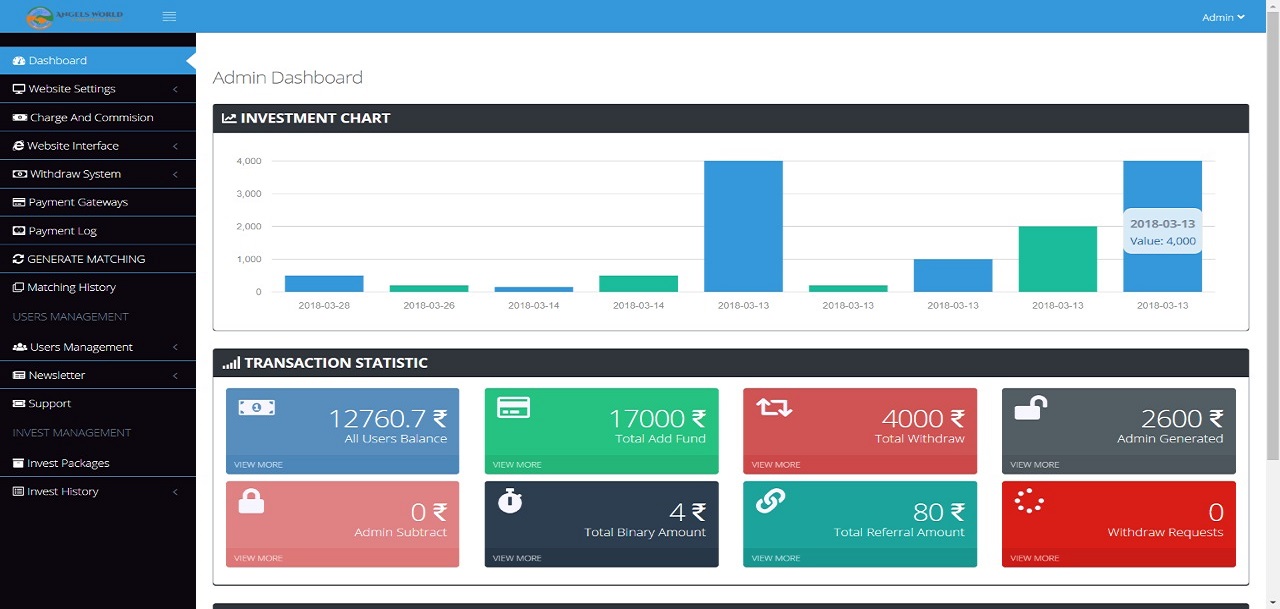Select GENERATE MATCHING in the sidebar
Viewport: 1280px width, 609px height.
[x=86, y=259]
